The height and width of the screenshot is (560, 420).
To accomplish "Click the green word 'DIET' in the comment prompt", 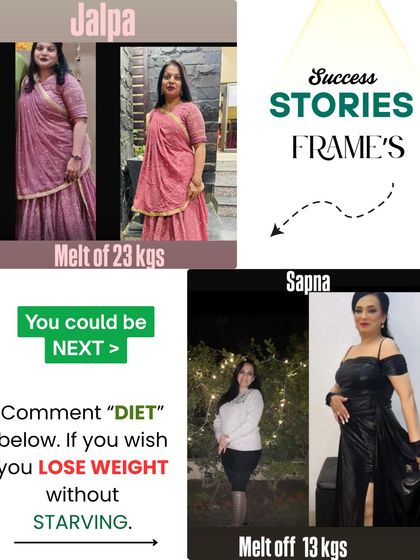I will pos(135,413).
